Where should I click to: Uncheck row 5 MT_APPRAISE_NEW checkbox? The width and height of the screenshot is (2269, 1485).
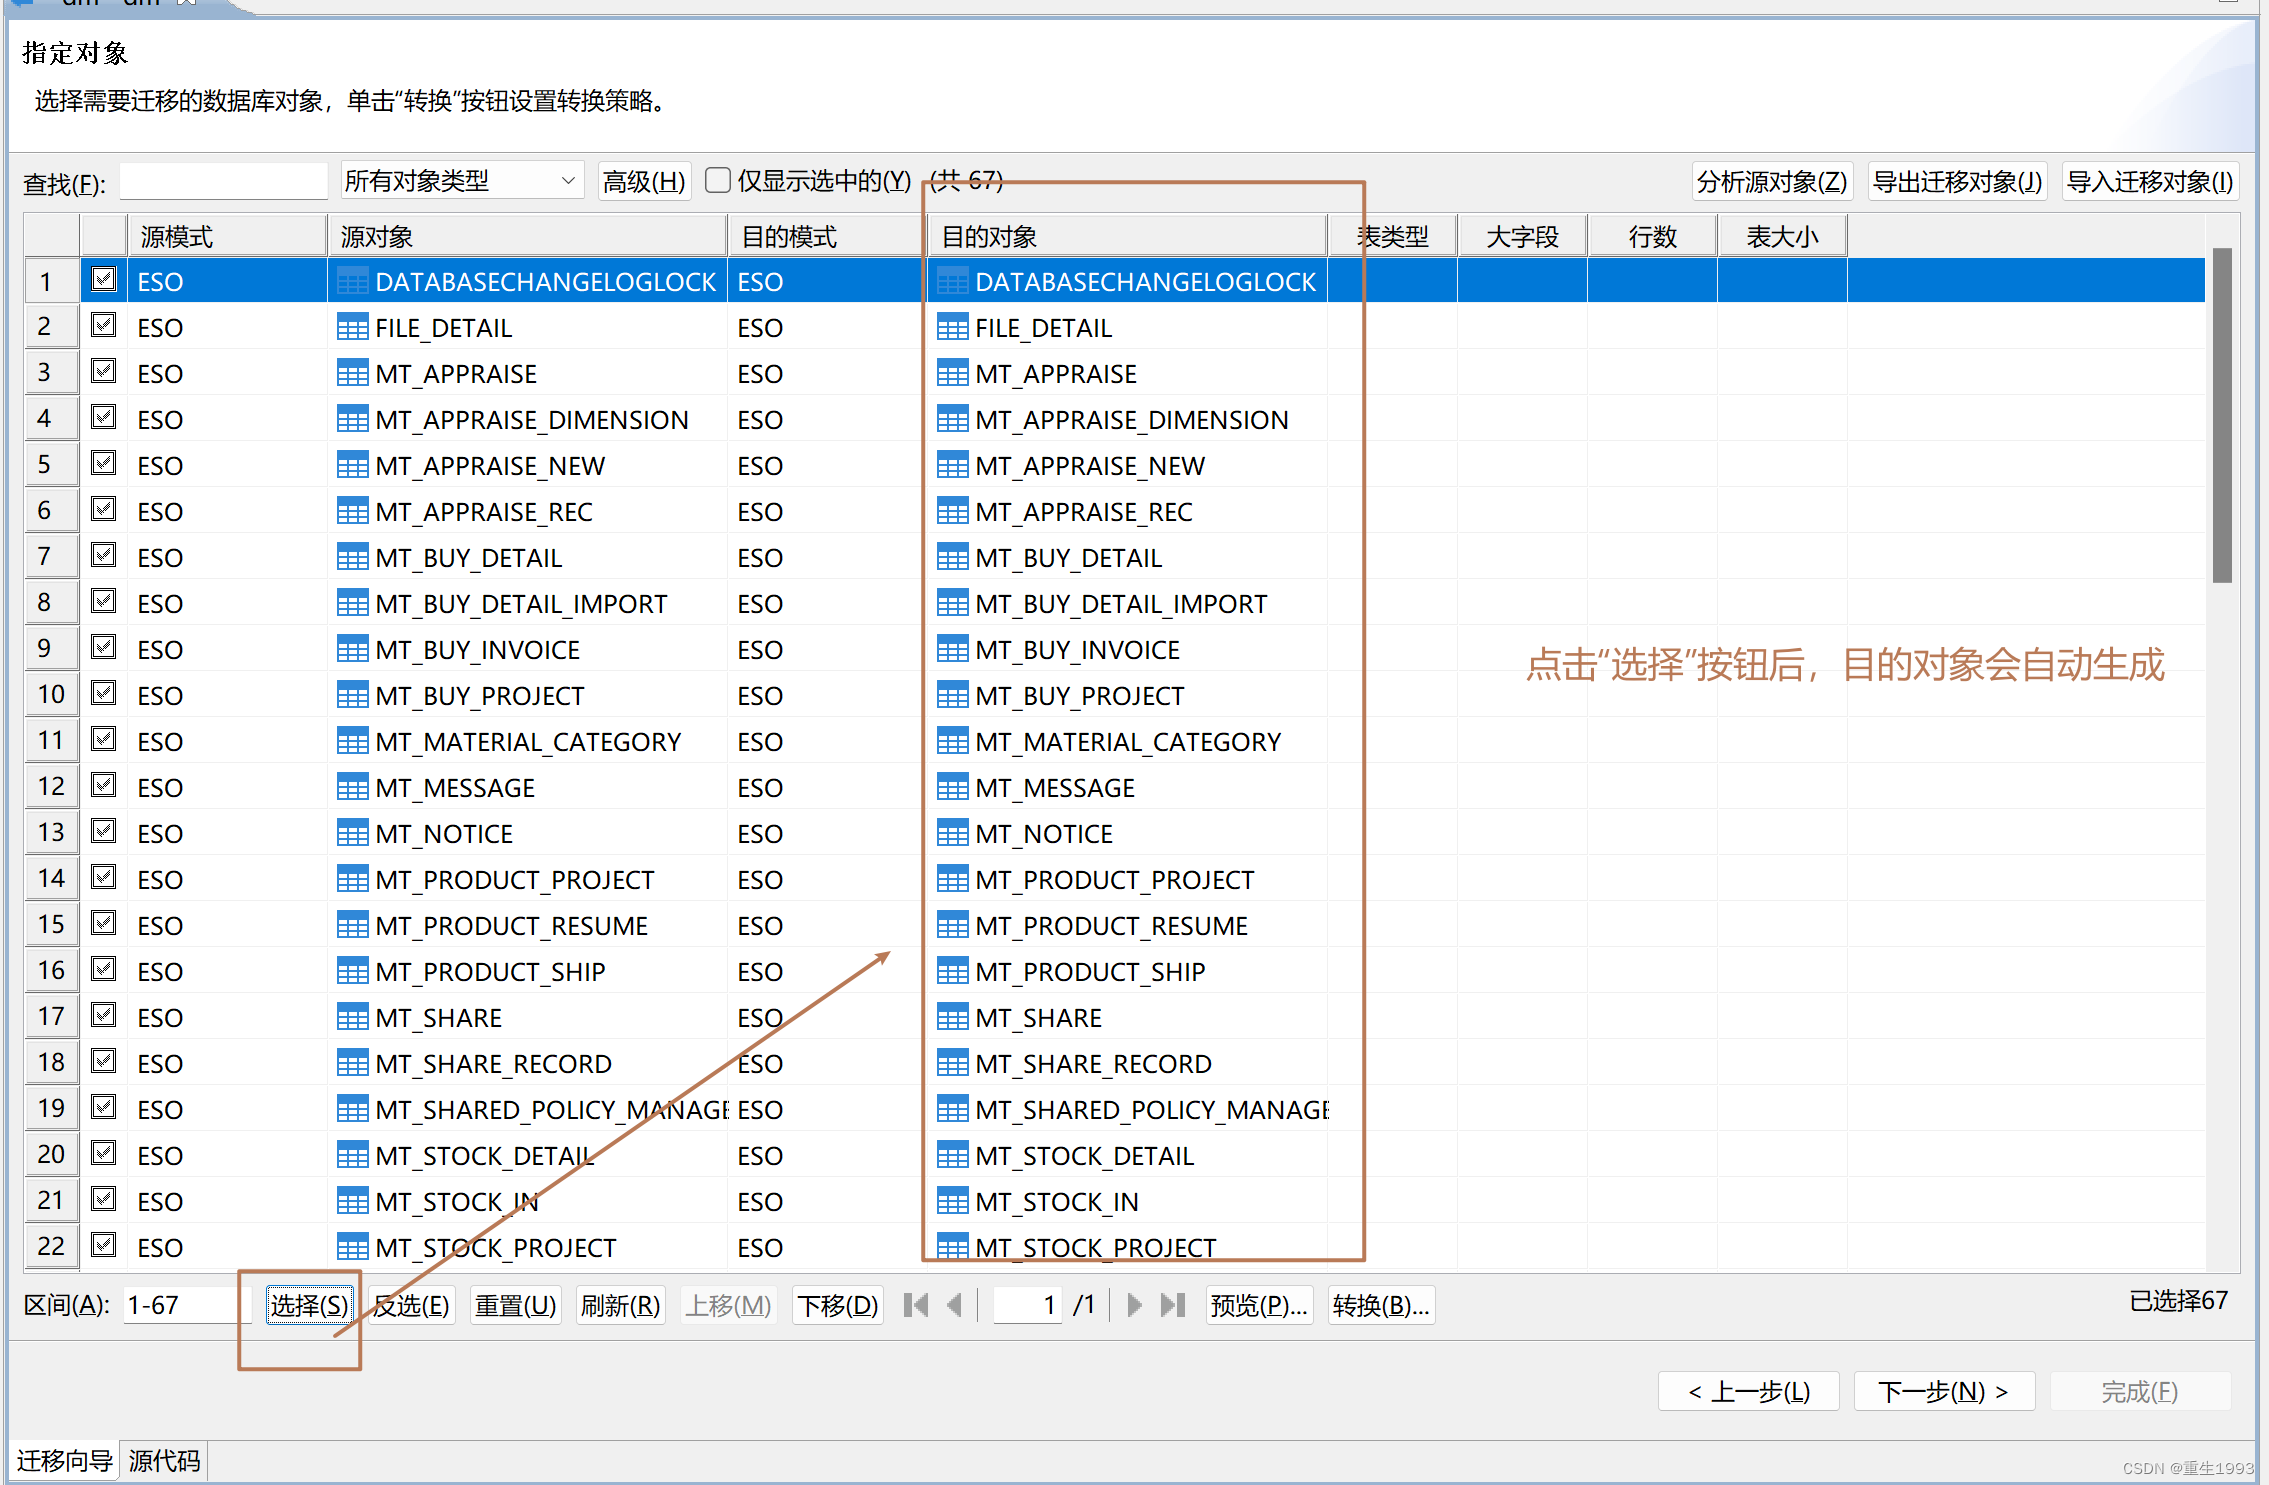coord(104,464)
